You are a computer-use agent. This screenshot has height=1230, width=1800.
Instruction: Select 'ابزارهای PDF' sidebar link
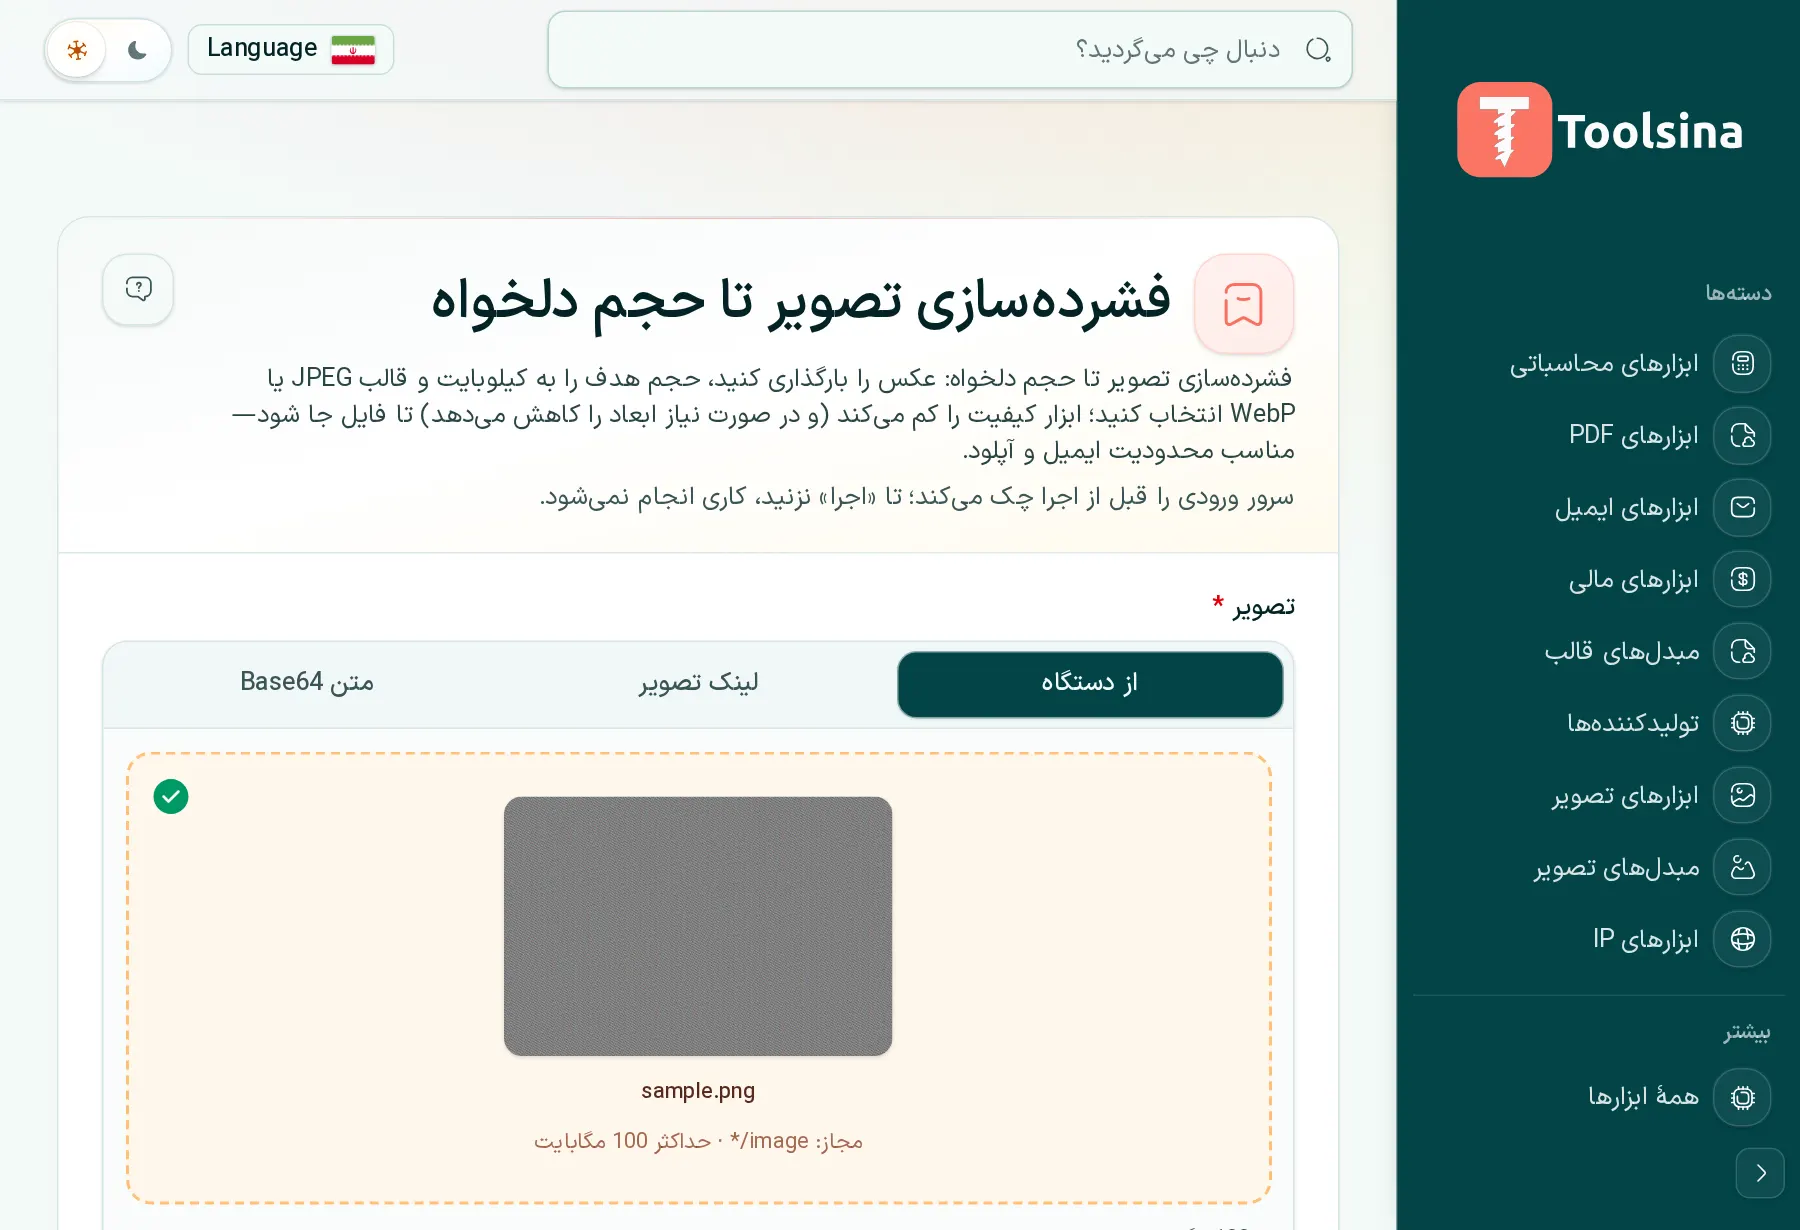pyautogui.click(x=1634, y=435)
